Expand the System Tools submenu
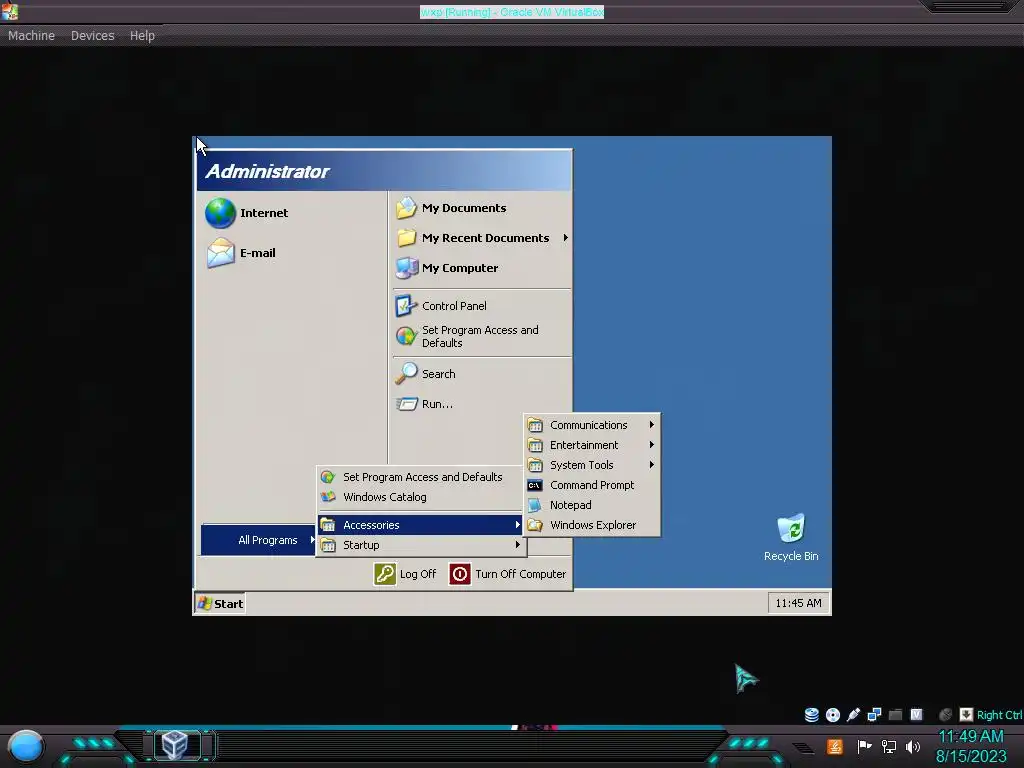1024x768 pixels. coord(592,465)
